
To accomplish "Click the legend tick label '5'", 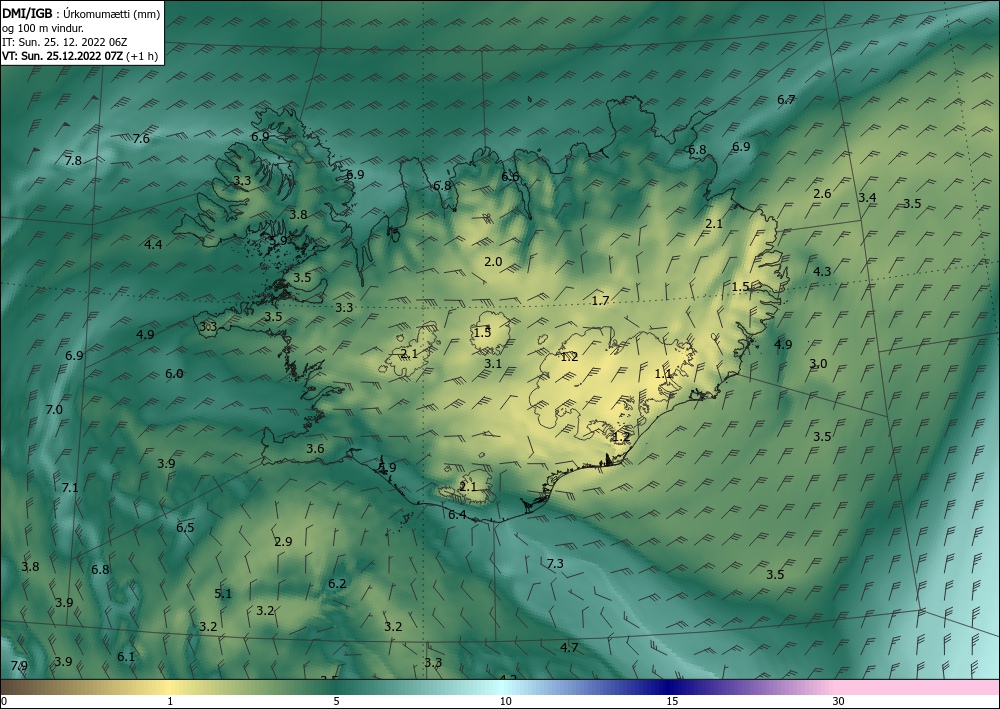I will (x=336, y=701).
